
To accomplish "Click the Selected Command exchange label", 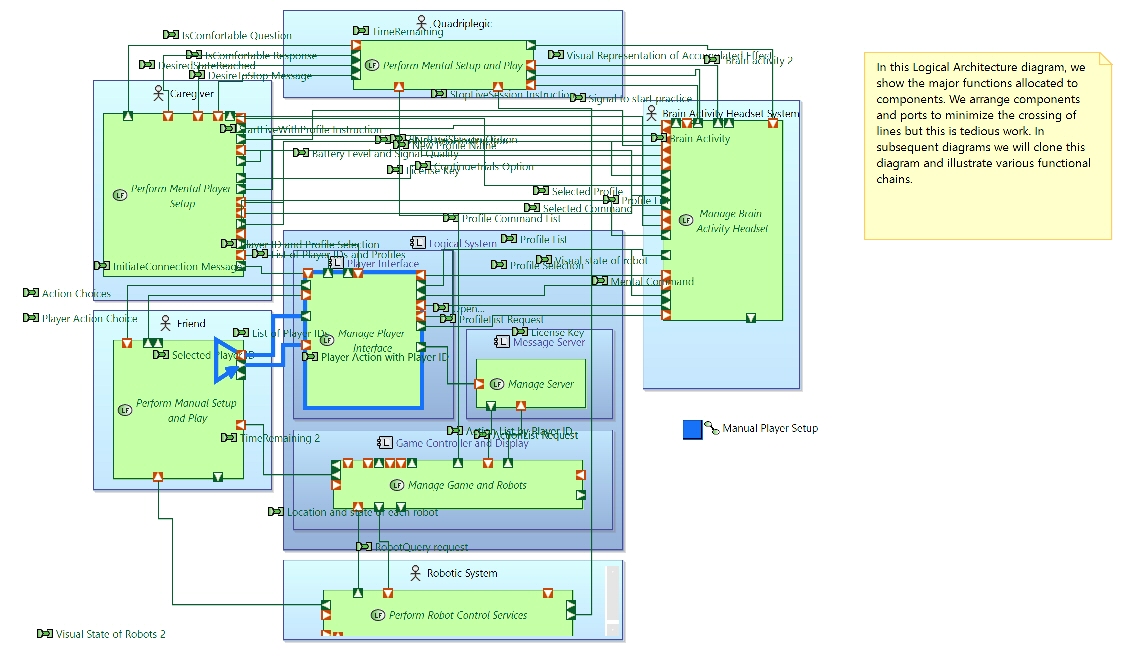I will click(587, 208).
